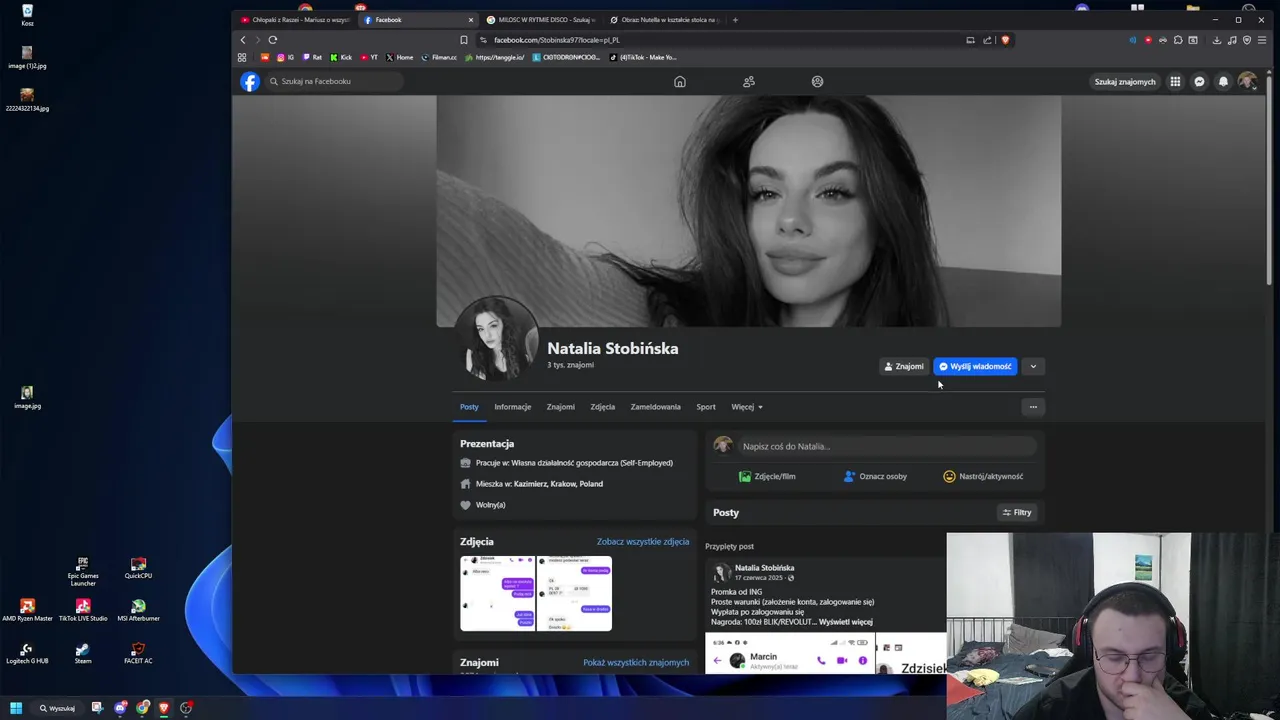Open Epic Games Launcher desktop shortcut
The height and width of the screenshot is (720, 1280).
pyautogui.click(x=83, y=570)
